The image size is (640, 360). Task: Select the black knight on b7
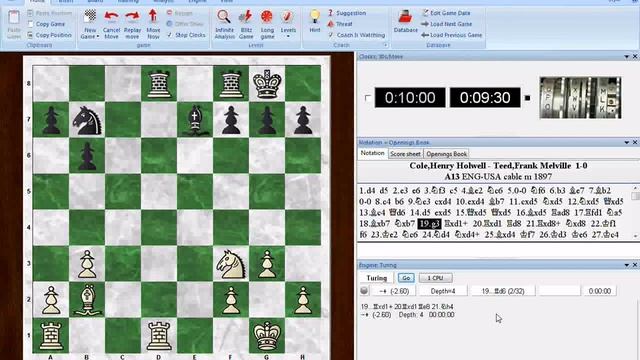[x=87, y=120]
